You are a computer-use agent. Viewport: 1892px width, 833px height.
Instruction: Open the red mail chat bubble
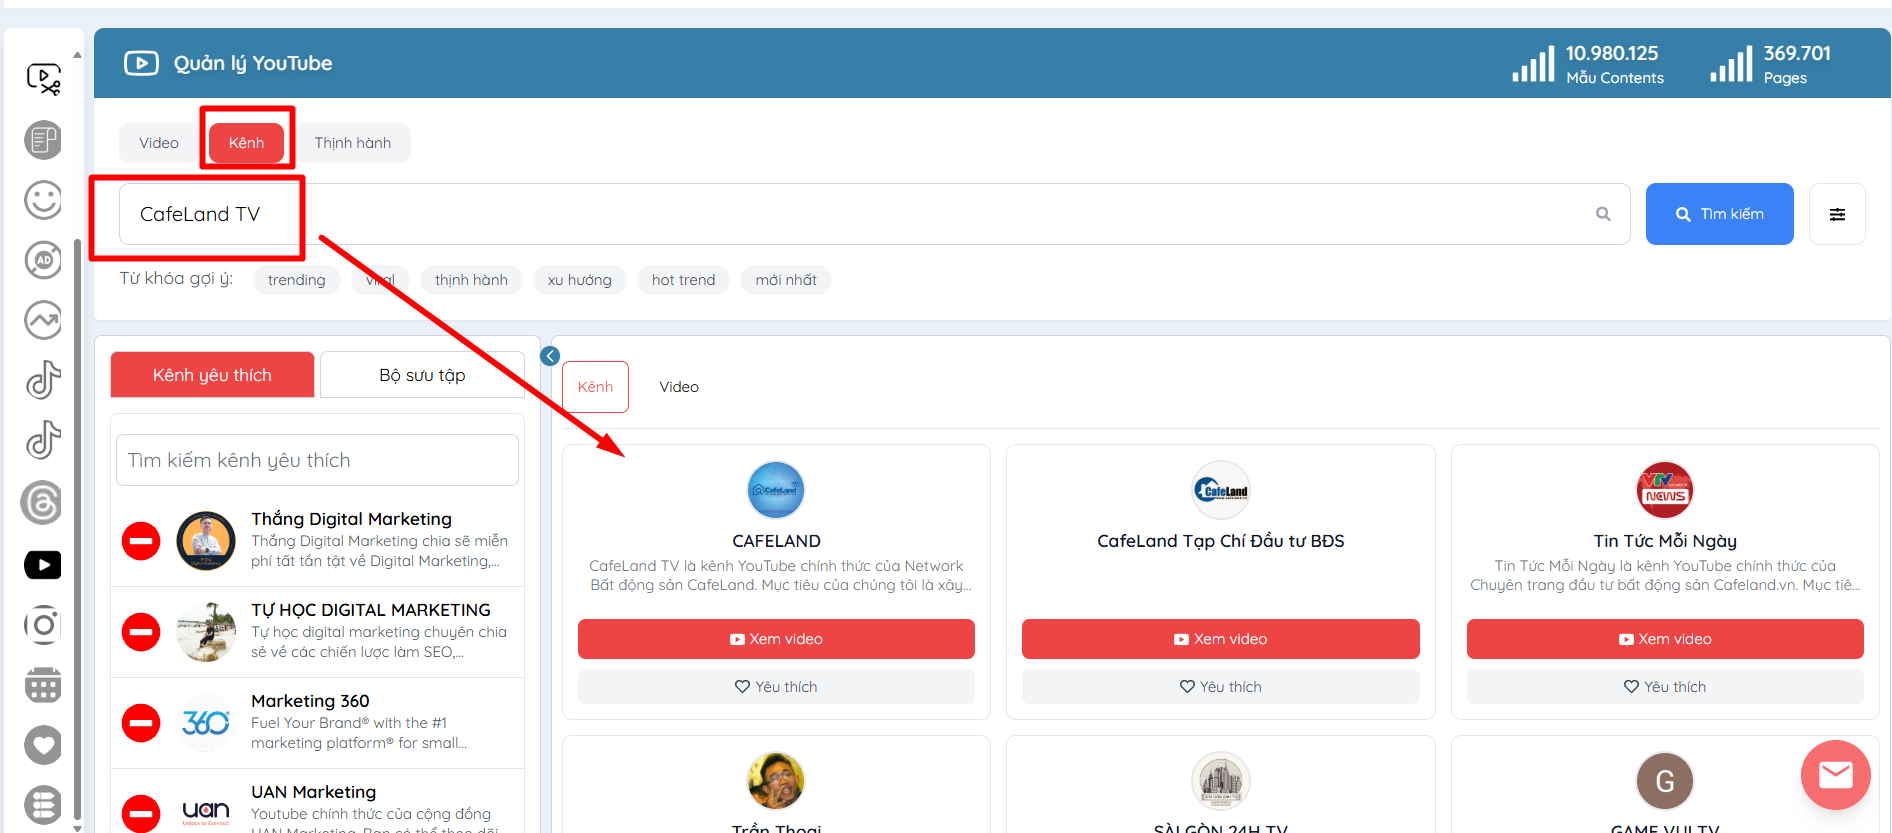click(1835, 775)
